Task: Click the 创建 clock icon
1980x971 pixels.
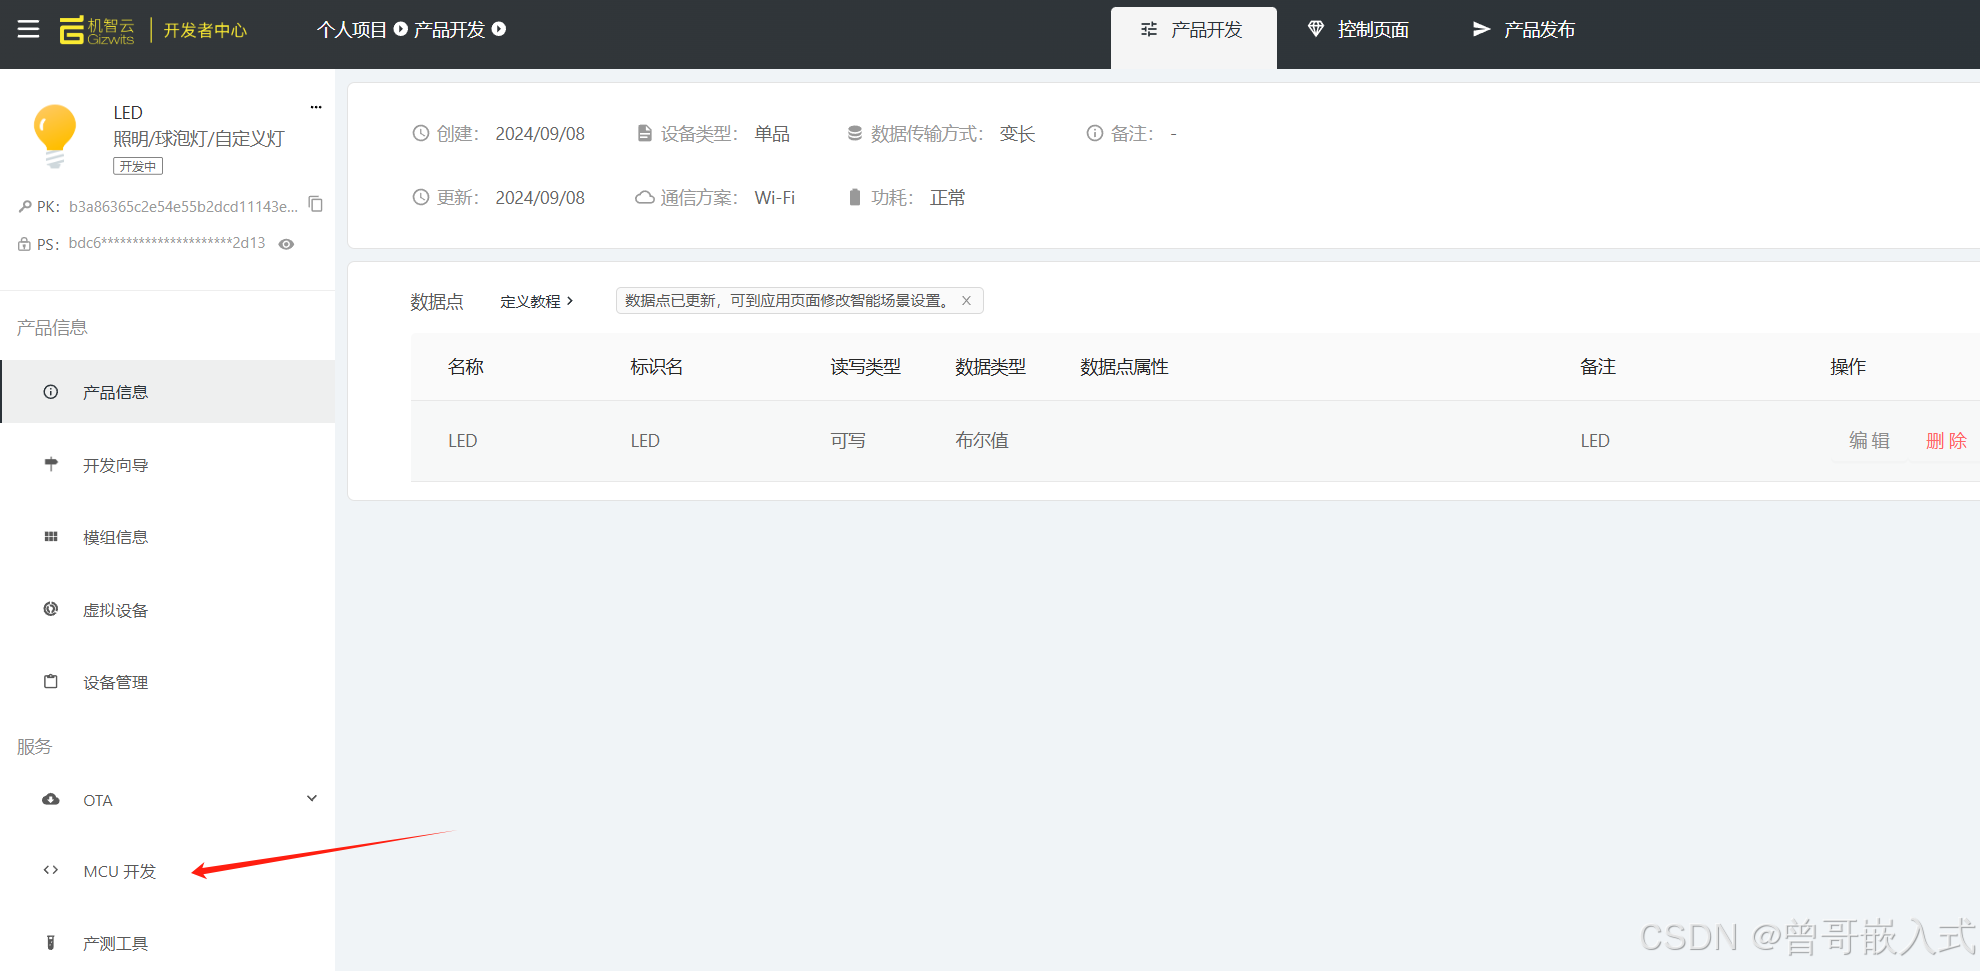Action: click(x=421, y=133)
